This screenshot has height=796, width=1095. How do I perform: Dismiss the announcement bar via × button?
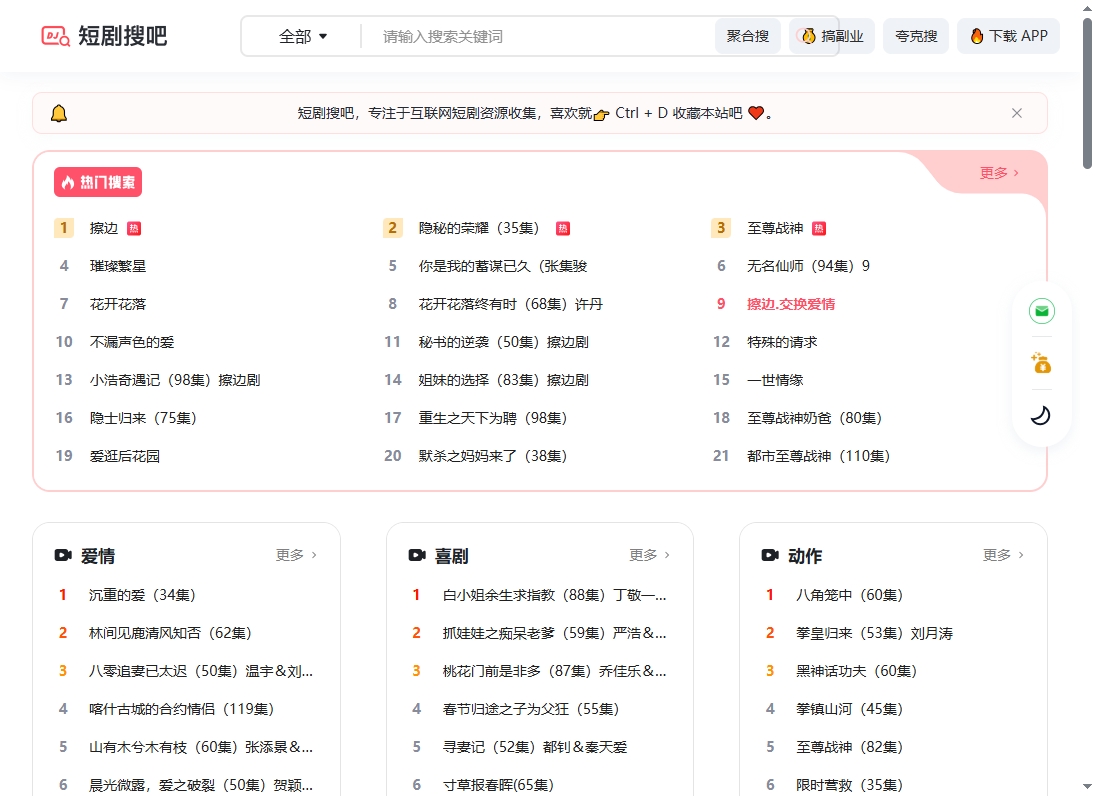[1017, 113]
